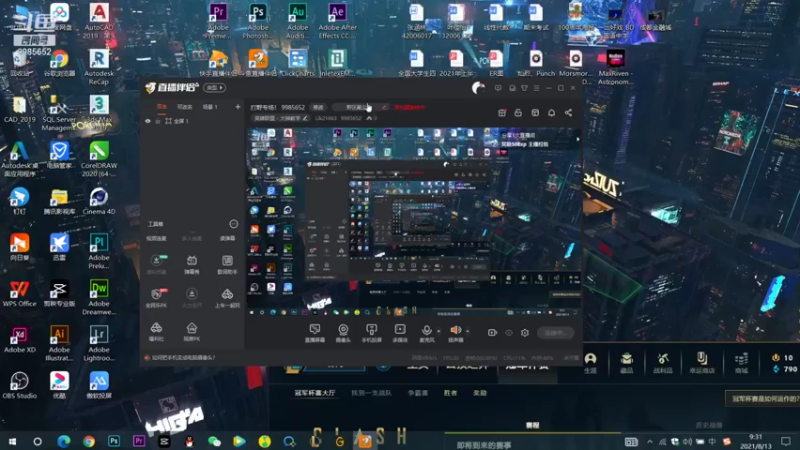Open WeChat from the taskbar
Viewport: 800px width, 450px height.
(x=214, y=441)
